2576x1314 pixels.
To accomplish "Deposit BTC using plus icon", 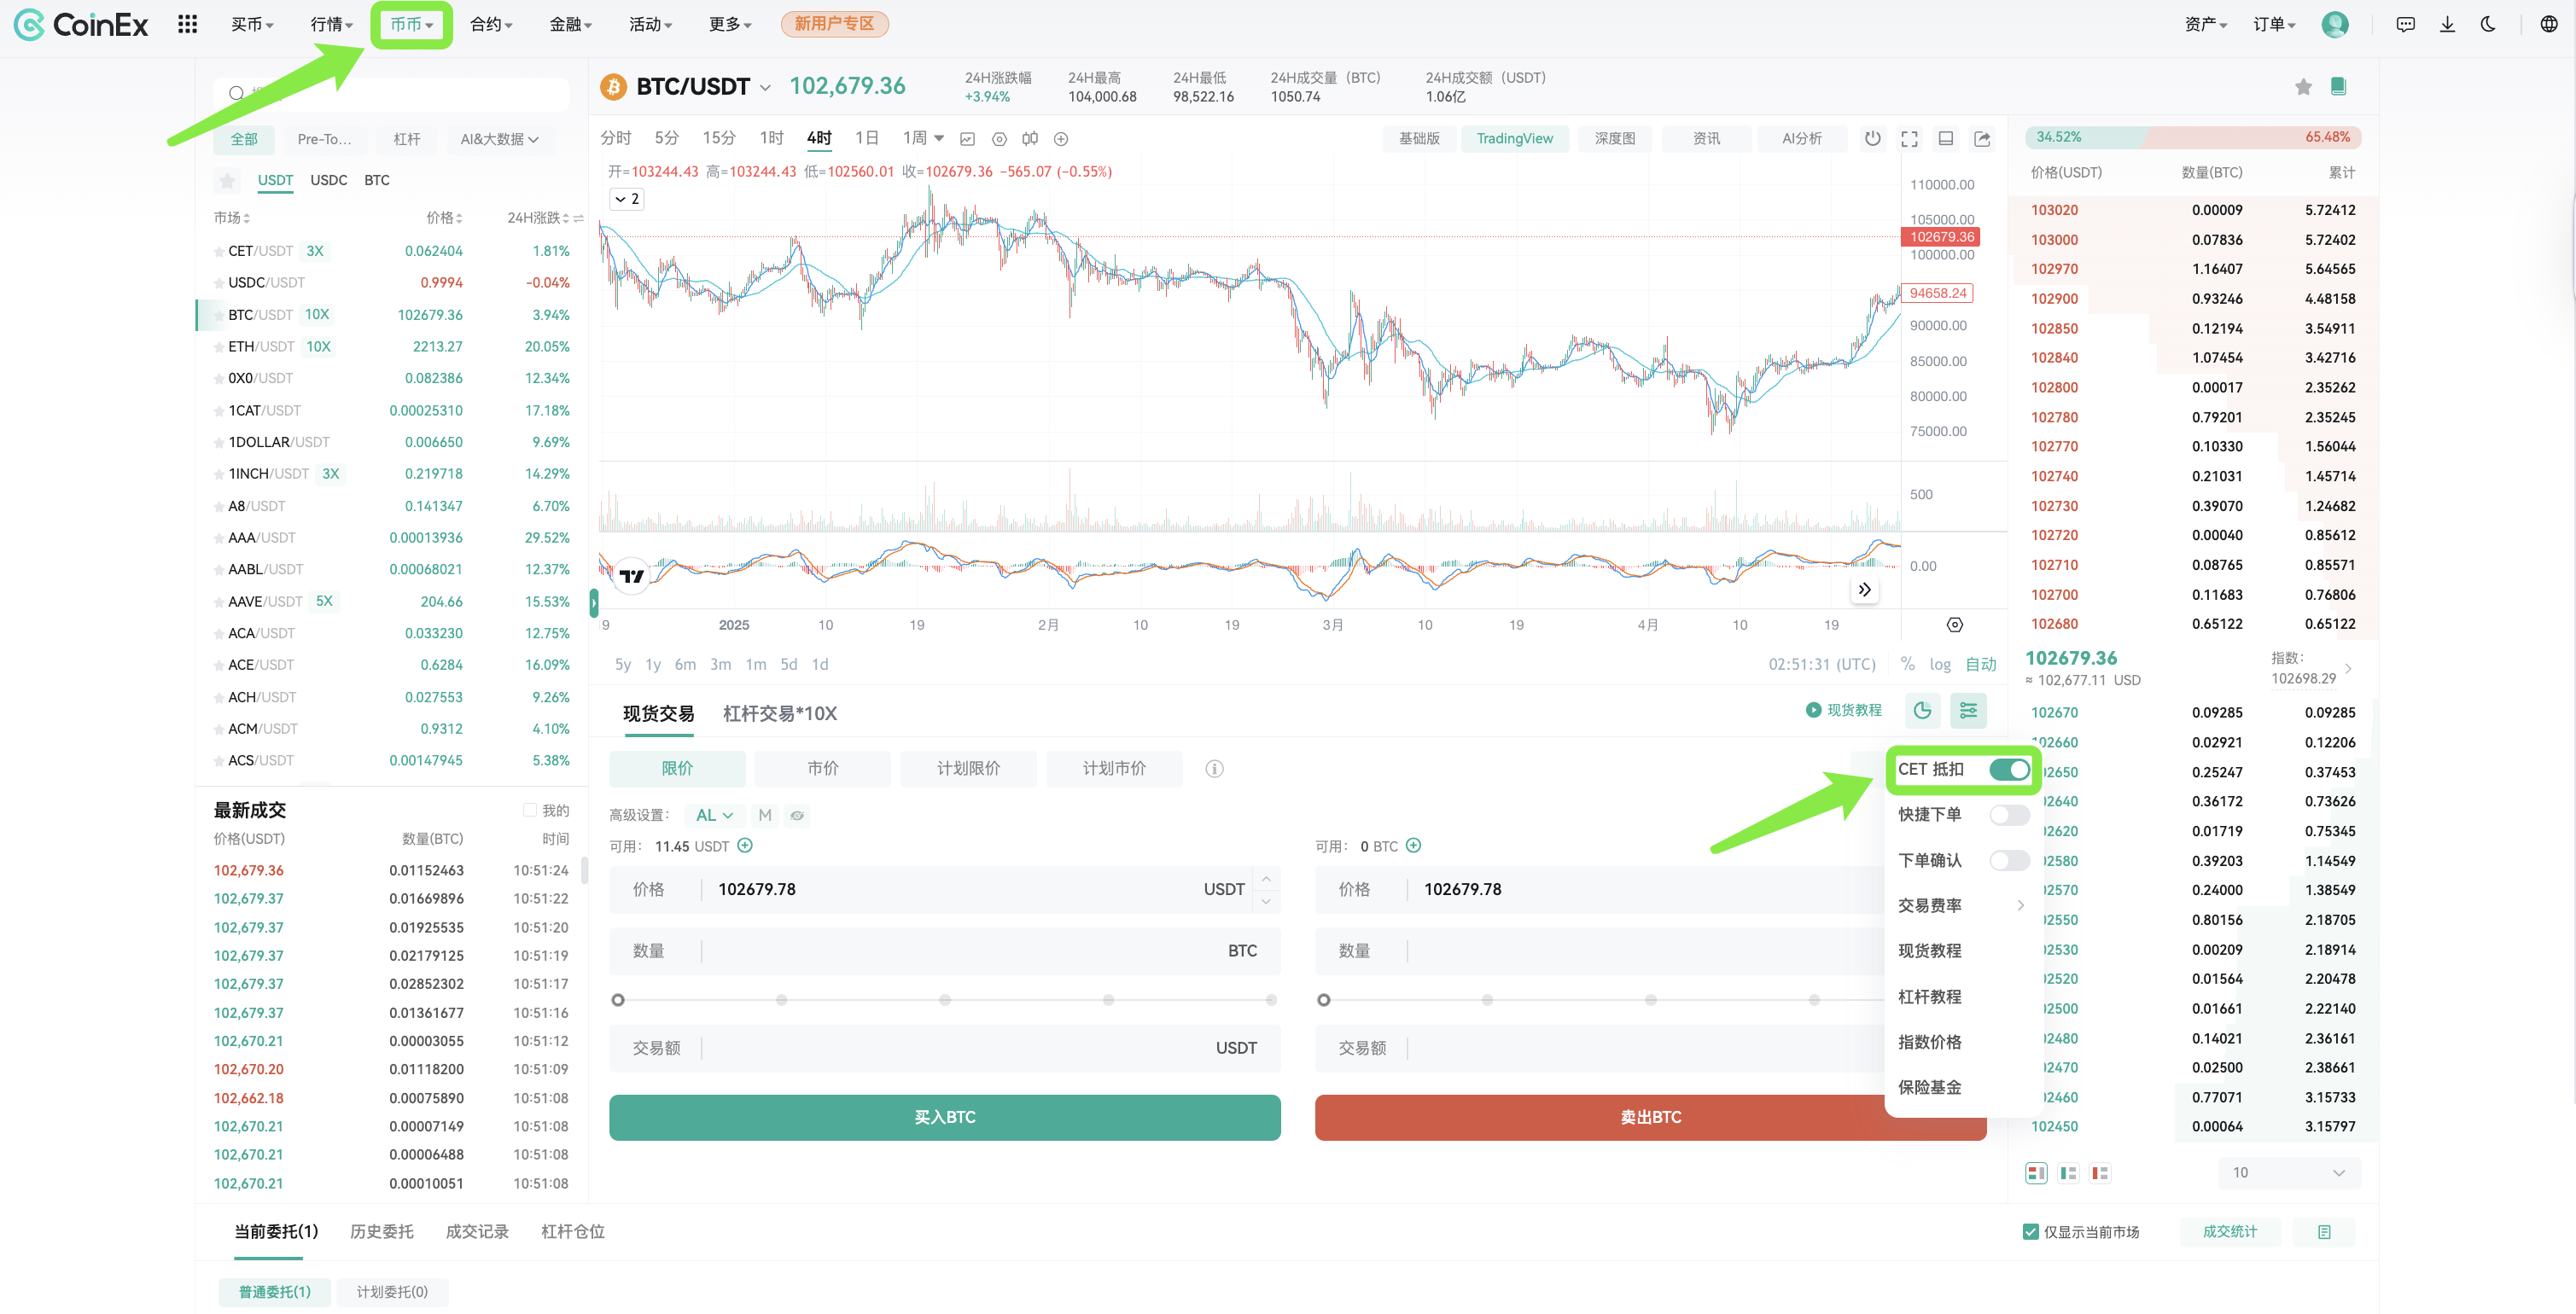I will [1413, 846].
